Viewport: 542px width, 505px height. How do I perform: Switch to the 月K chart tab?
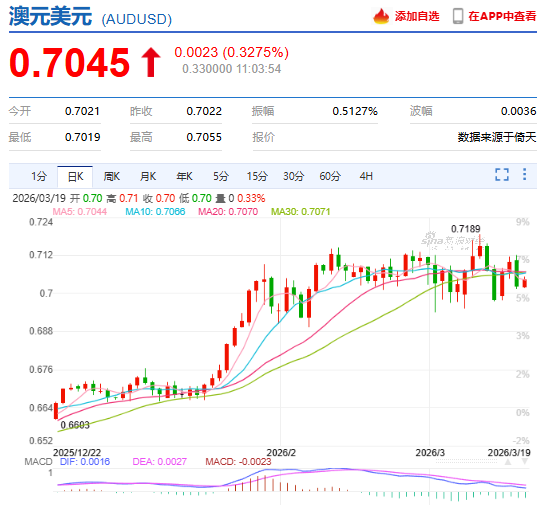[x=148, y=176]
